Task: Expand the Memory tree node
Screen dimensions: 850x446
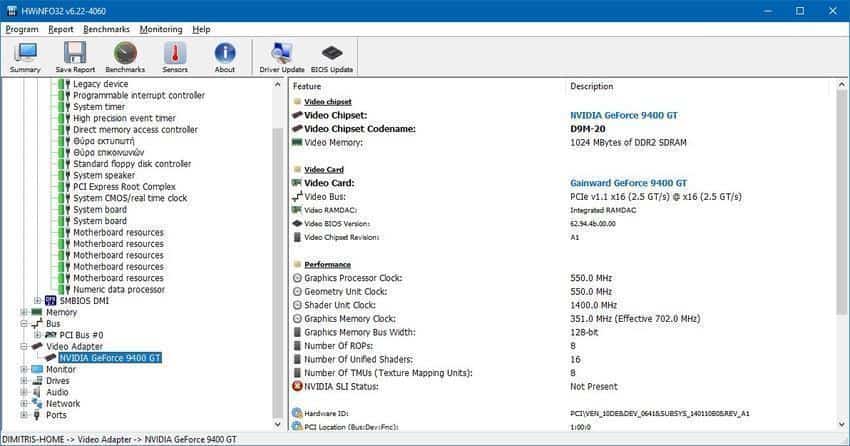Action: 24,312
